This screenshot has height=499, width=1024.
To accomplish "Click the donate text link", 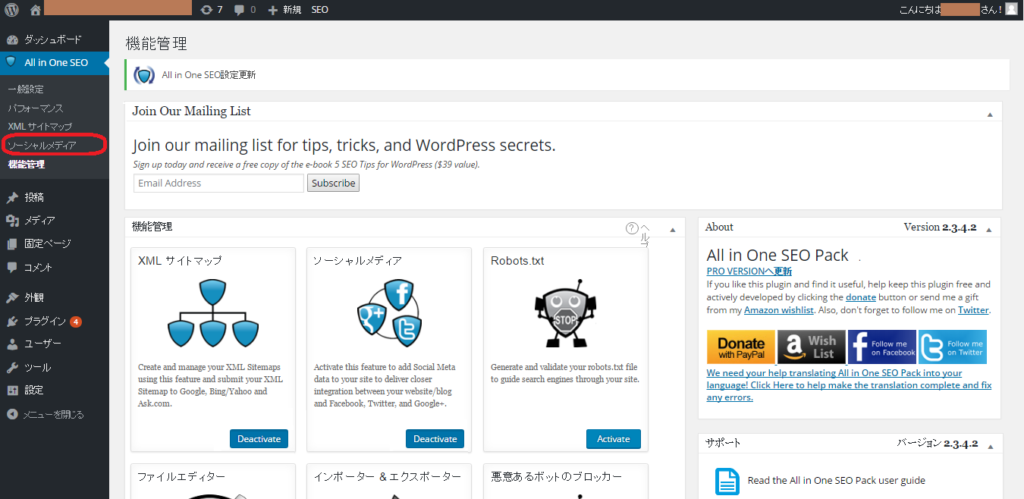I will [861, 297].
